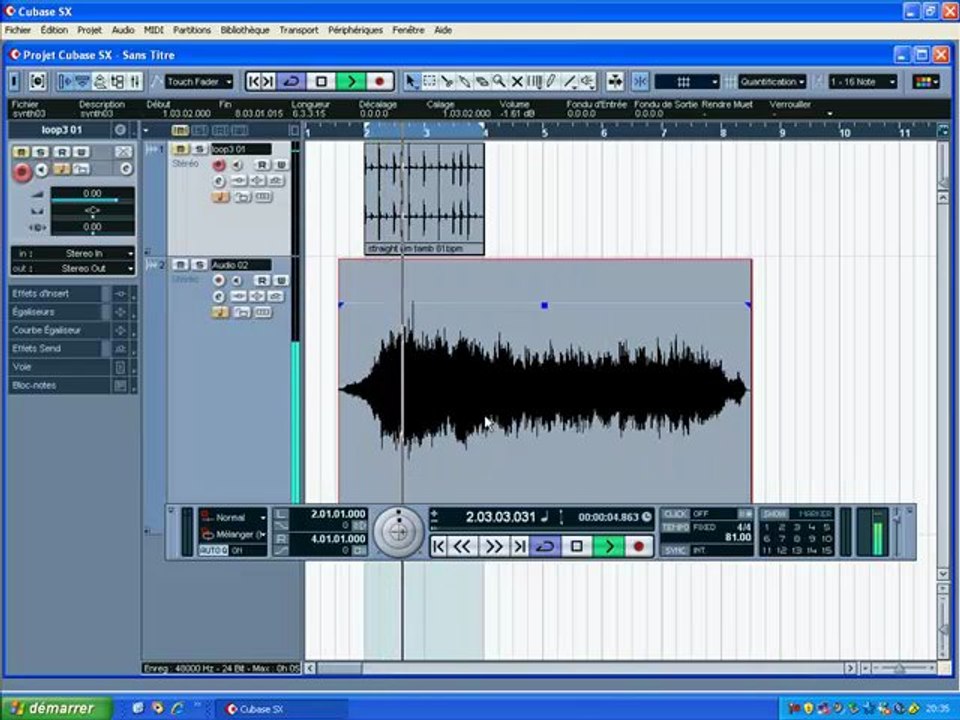The height and width of the screenshot is (720, 960).
Task: Toggle monitor on loop3 01 track
Action: pos(237,165)
